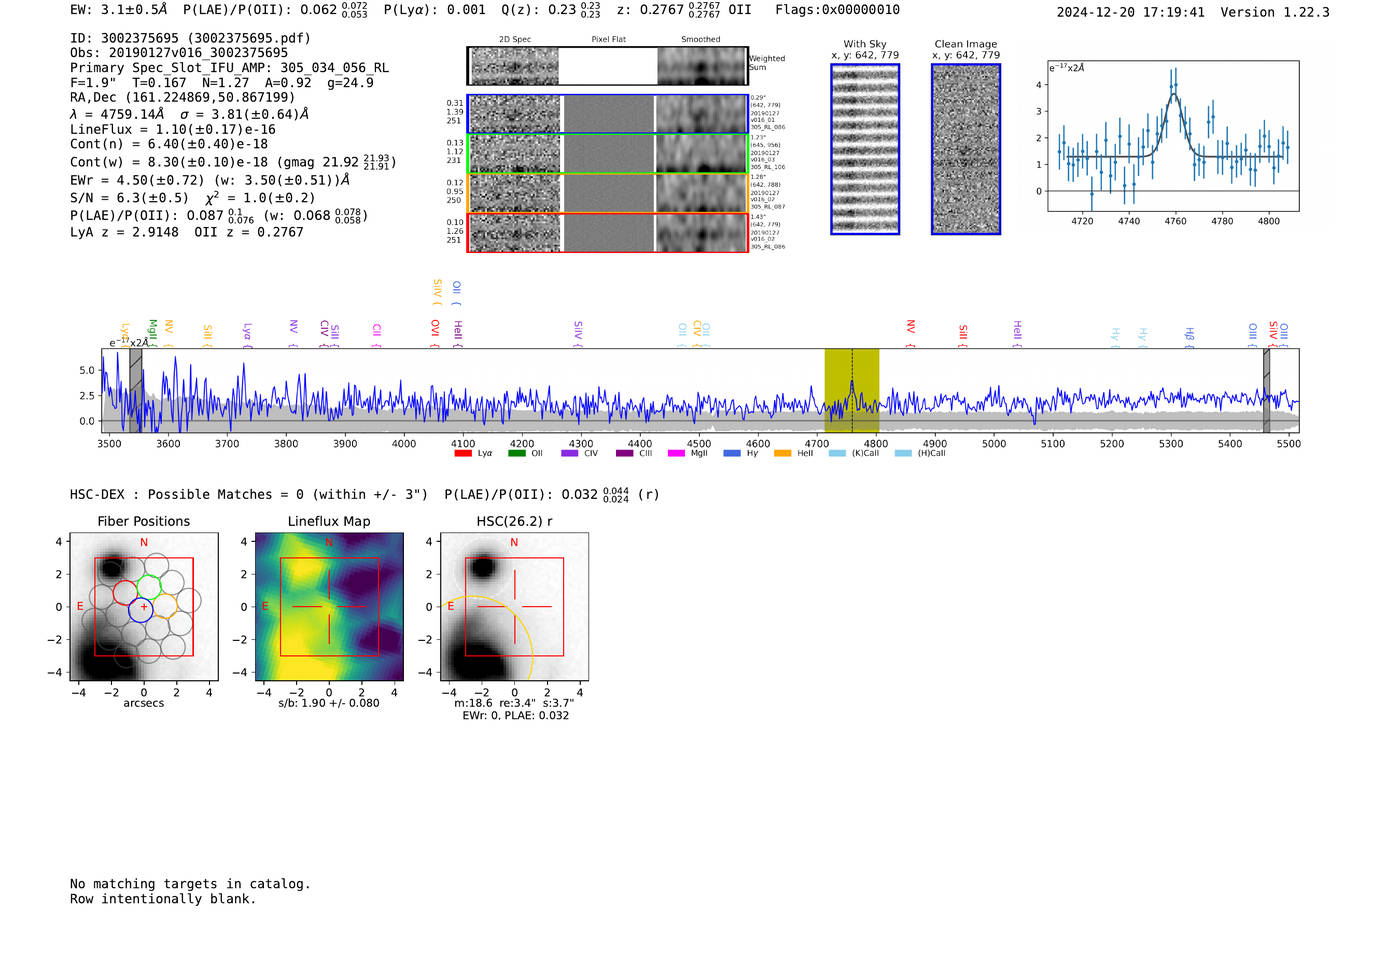Click the 'LineFlux = 1.10(±0.17)e-16' value
The width and height of the screenshot is (1400, 953).
pyautogui.click(x=172, y=130)
